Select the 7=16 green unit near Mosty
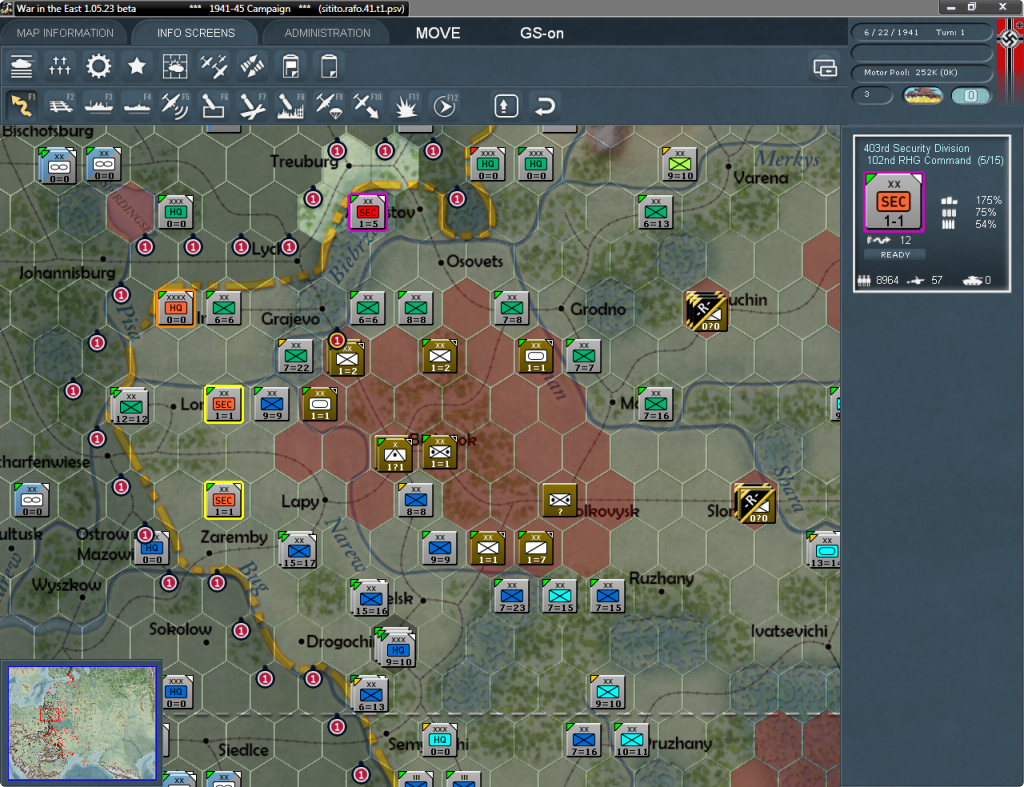Viewport: 1024px width, 787px height. tap(656, 404)
